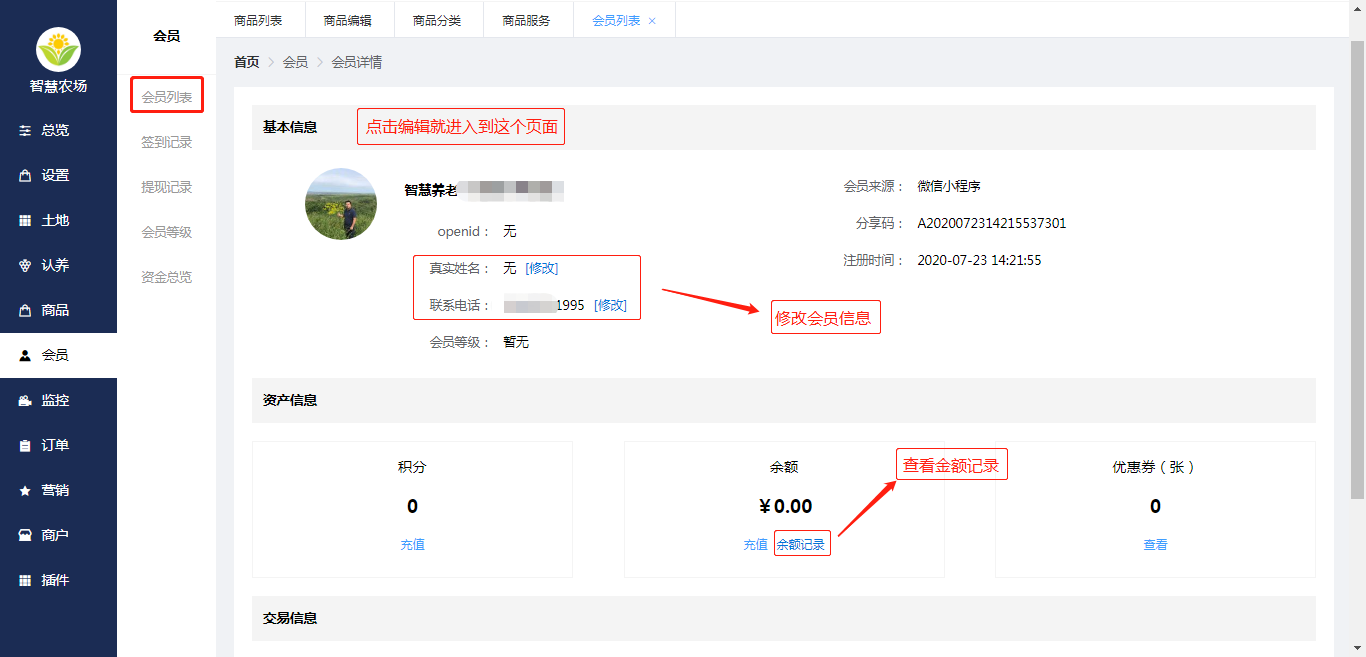The image size is (1366, 657).
Task: Click the 会员详情 breadcrumb text
Action: (x=357, y=62)
